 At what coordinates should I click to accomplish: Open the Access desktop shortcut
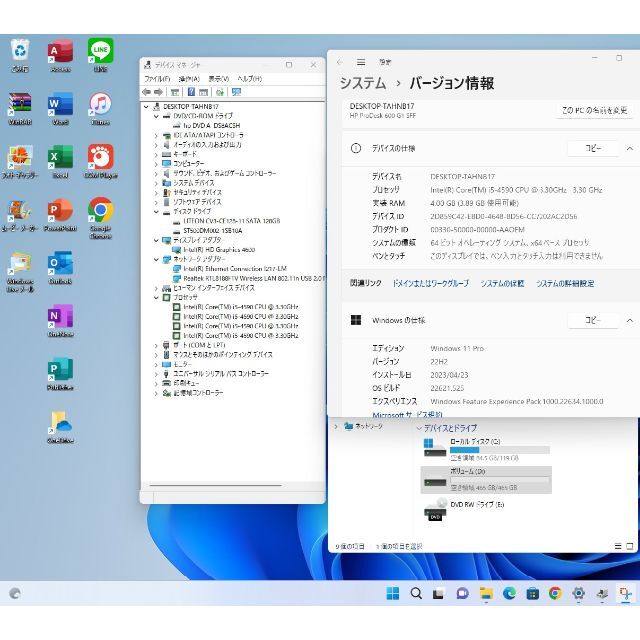click(x=60, y=55)
